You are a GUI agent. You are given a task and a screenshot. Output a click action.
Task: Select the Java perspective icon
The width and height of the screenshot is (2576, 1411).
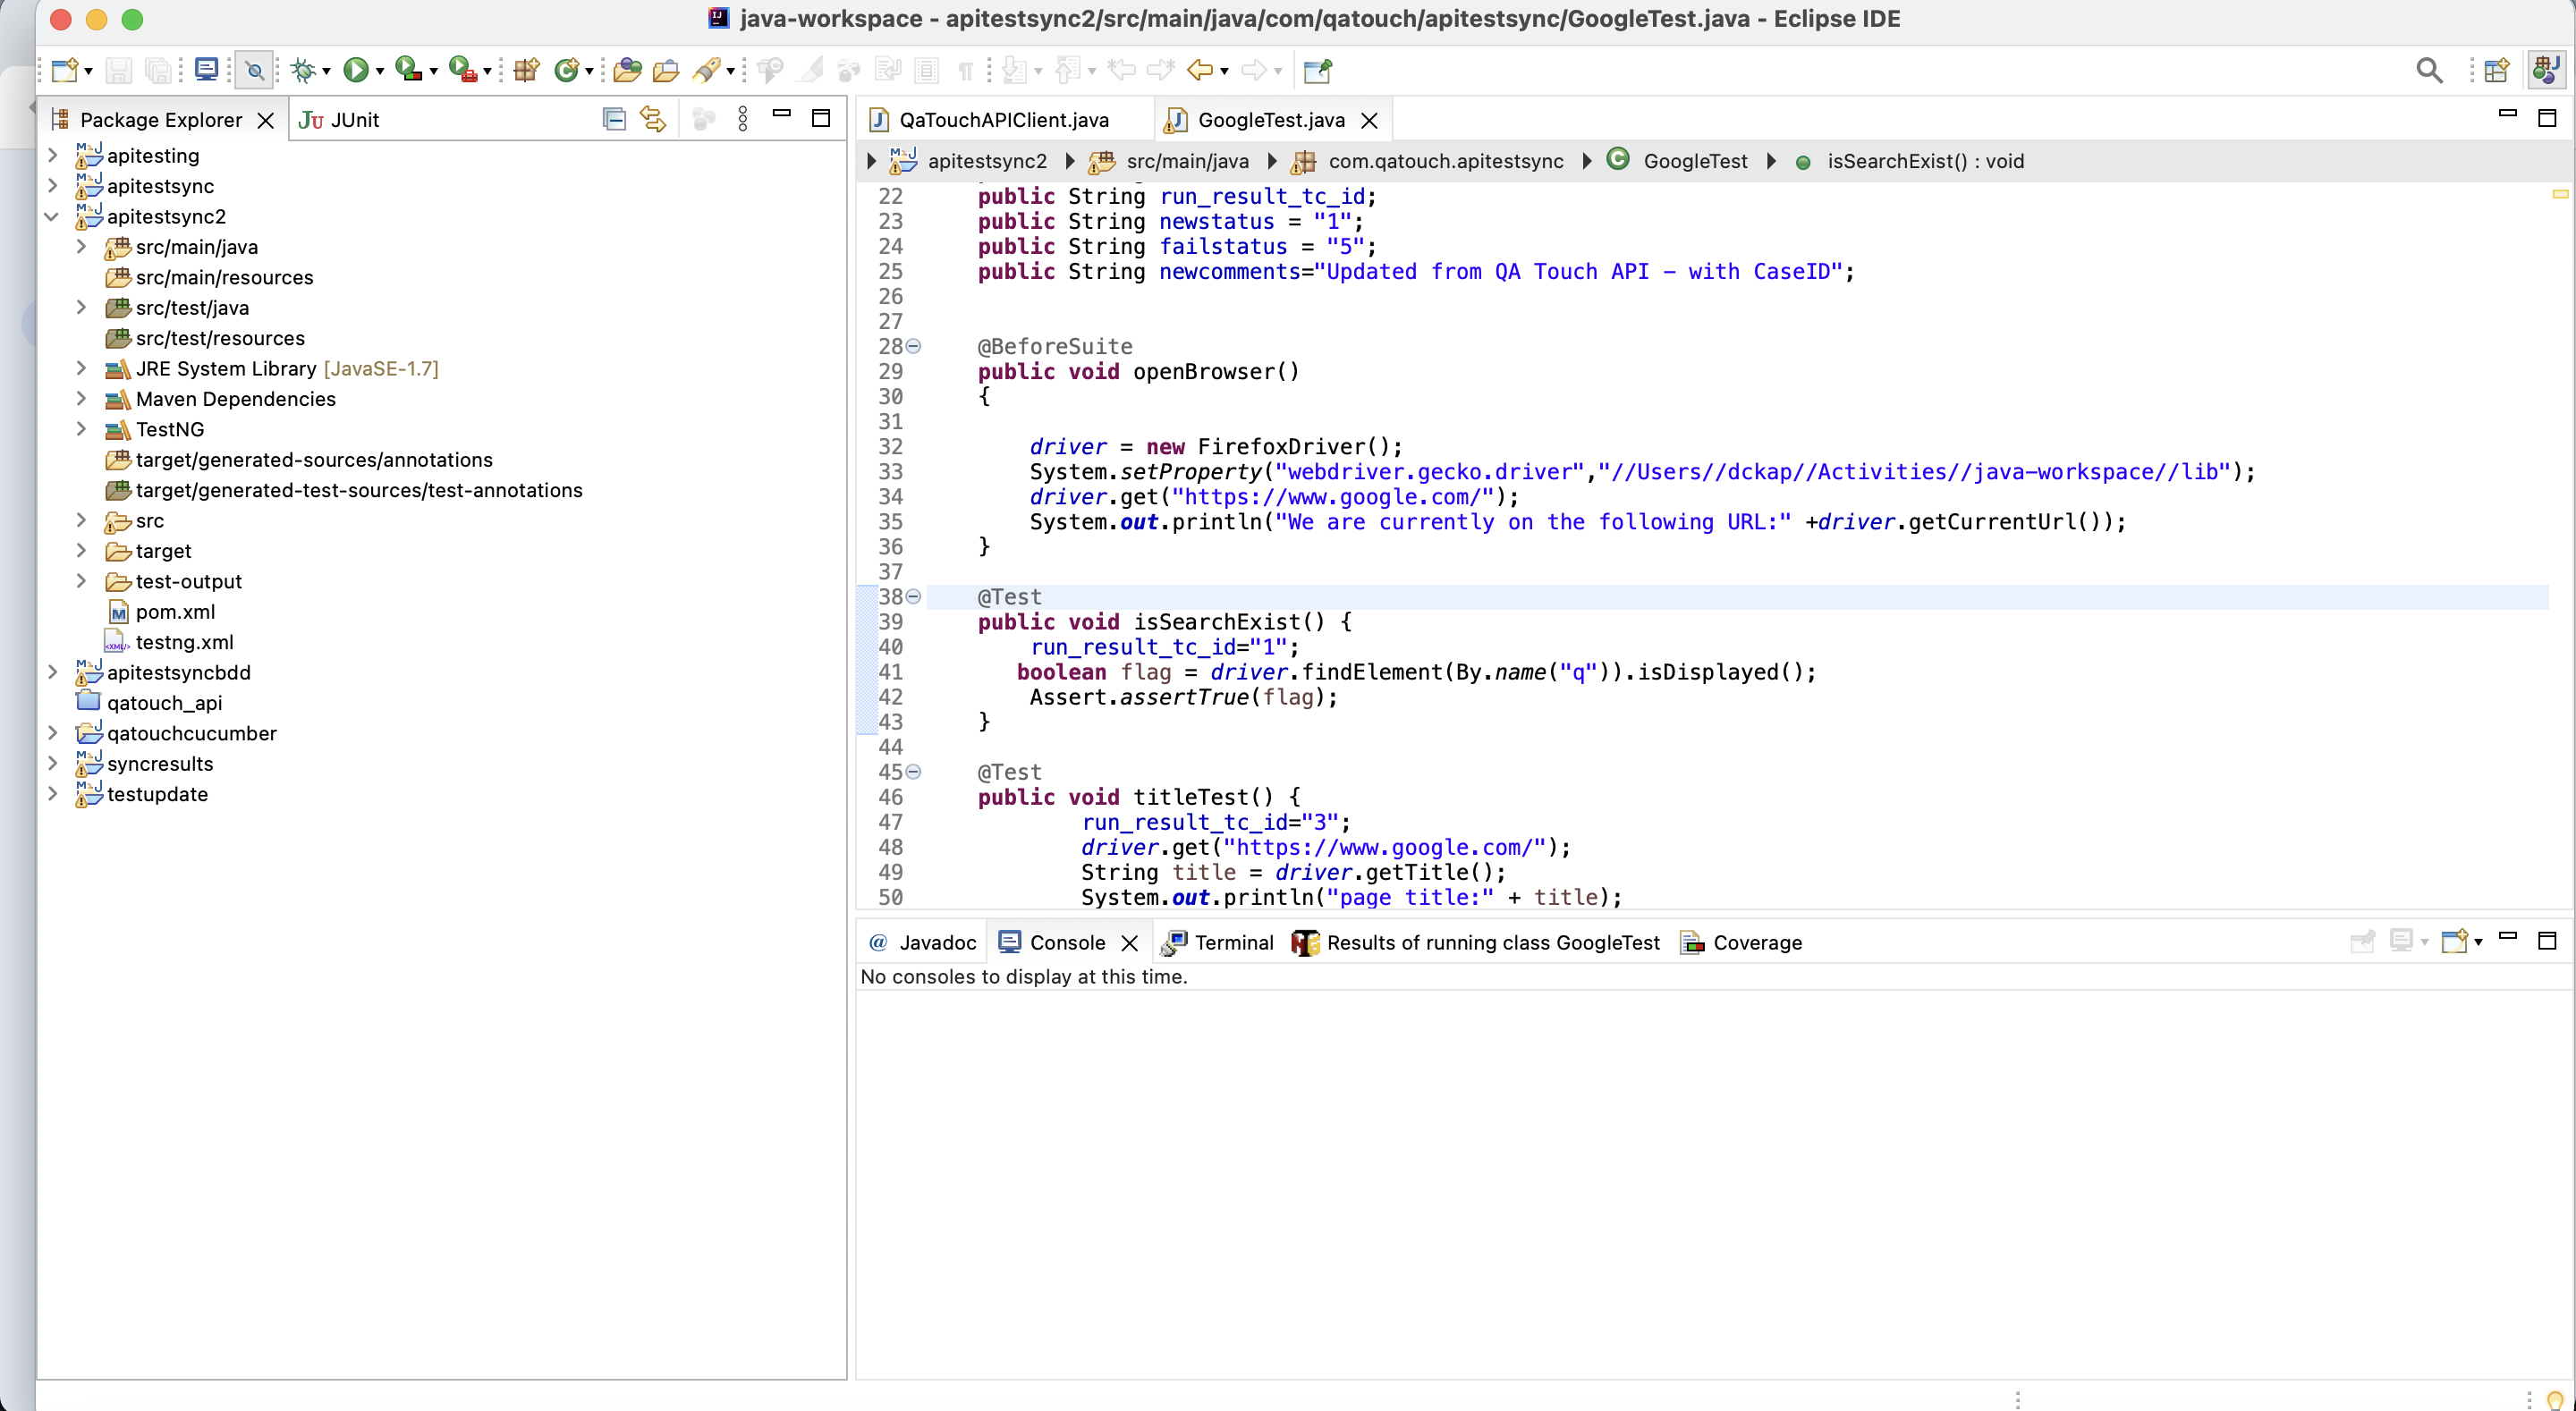2546,70
